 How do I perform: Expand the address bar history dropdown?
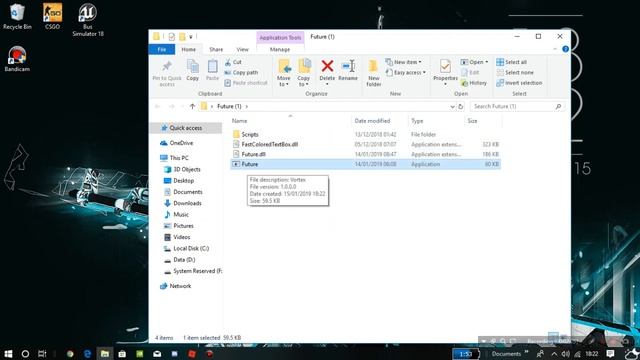click(452, 107)
